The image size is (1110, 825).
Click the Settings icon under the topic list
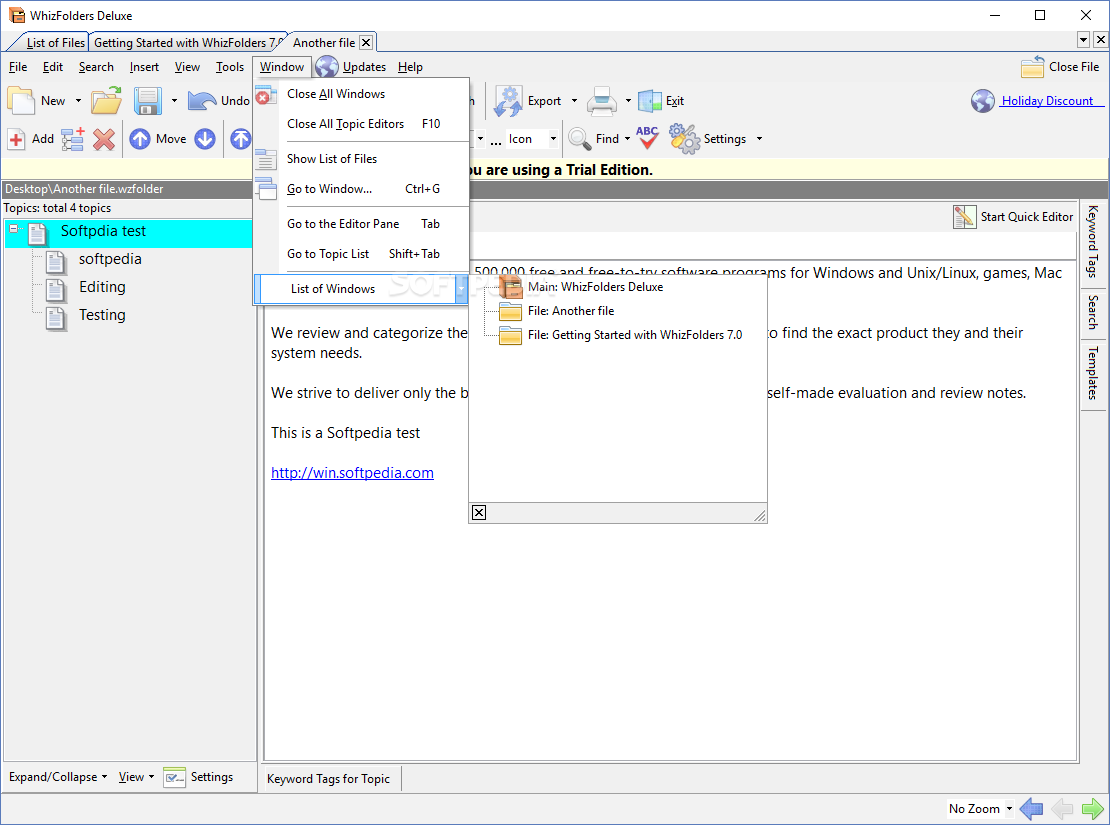(174, 777)
